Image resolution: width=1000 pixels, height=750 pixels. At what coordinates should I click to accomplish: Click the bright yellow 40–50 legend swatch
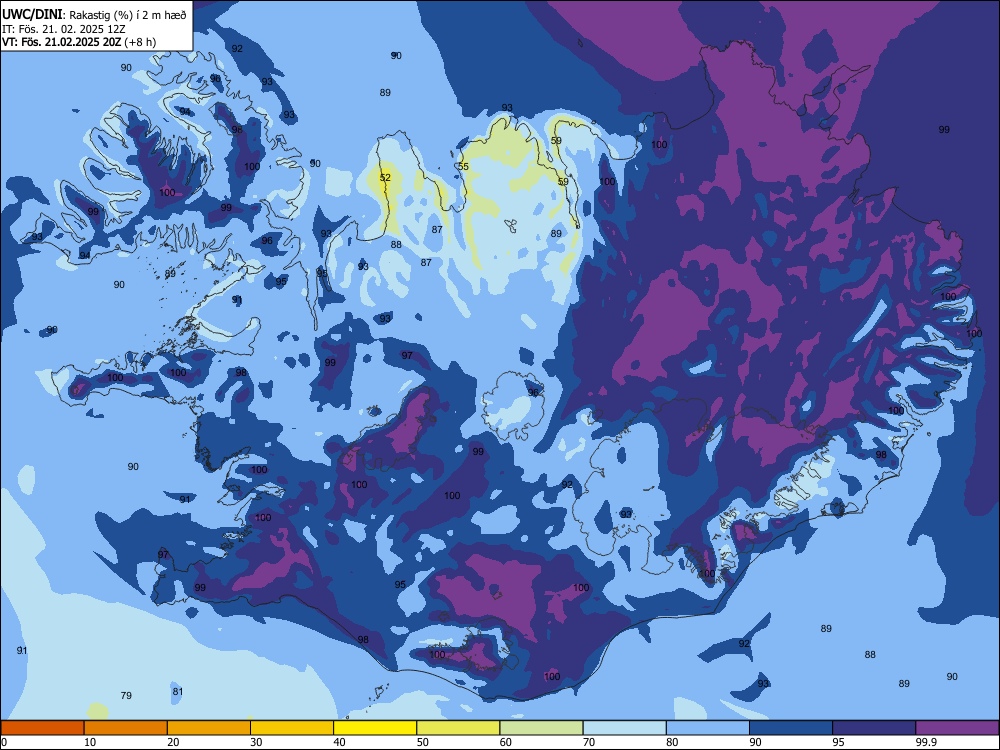click(x=375, y=728)
